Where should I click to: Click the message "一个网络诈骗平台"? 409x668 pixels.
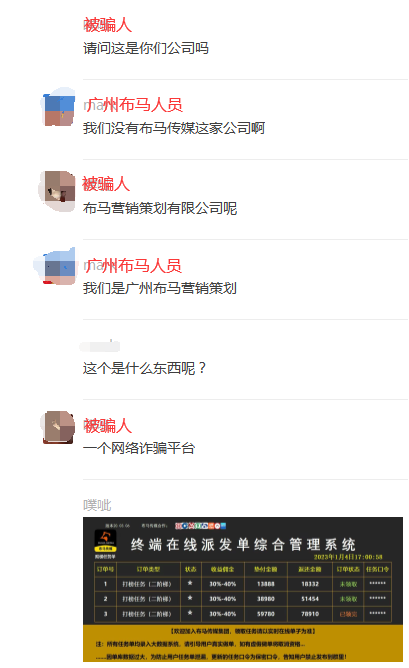(x=139, y=448)
